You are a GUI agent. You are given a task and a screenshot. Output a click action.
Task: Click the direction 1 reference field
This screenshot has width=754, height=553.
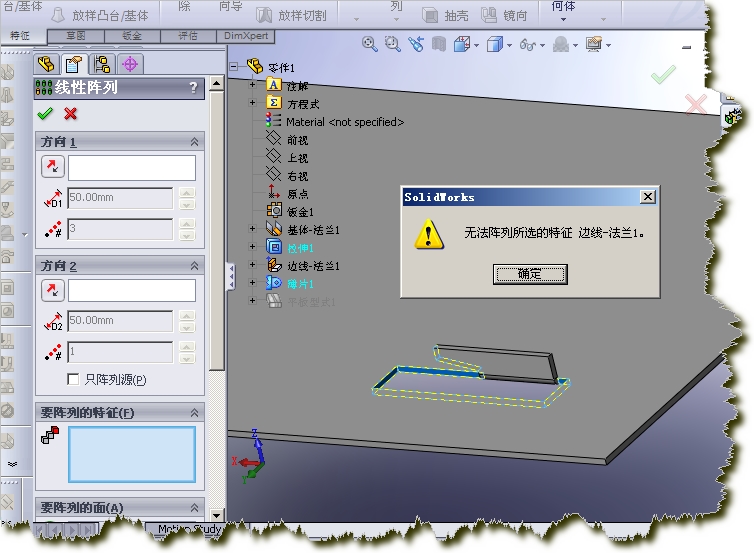click(132, 167)
